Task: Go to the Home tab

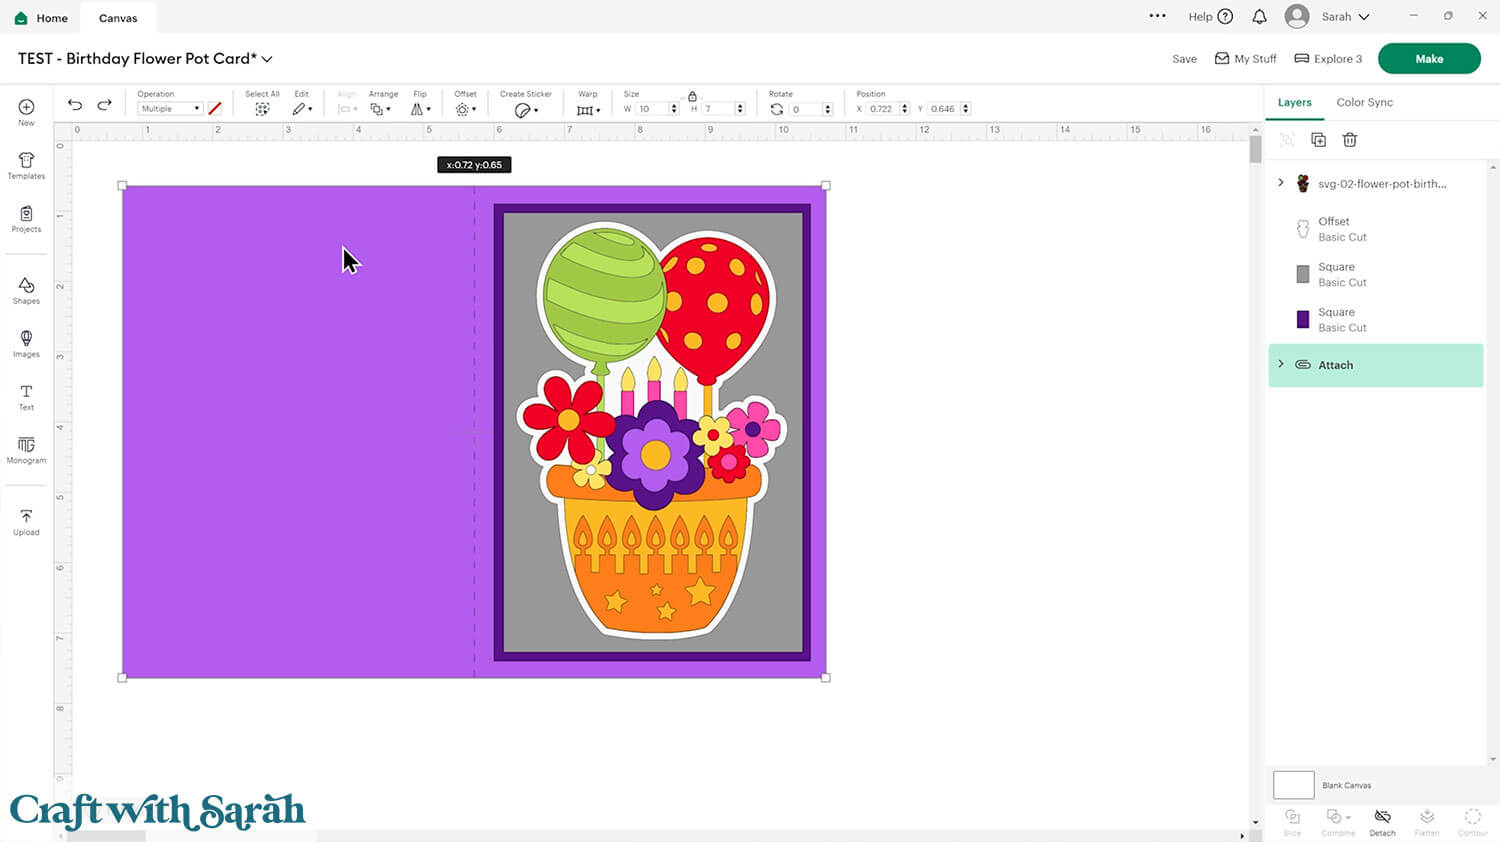Action: [42, 18]
